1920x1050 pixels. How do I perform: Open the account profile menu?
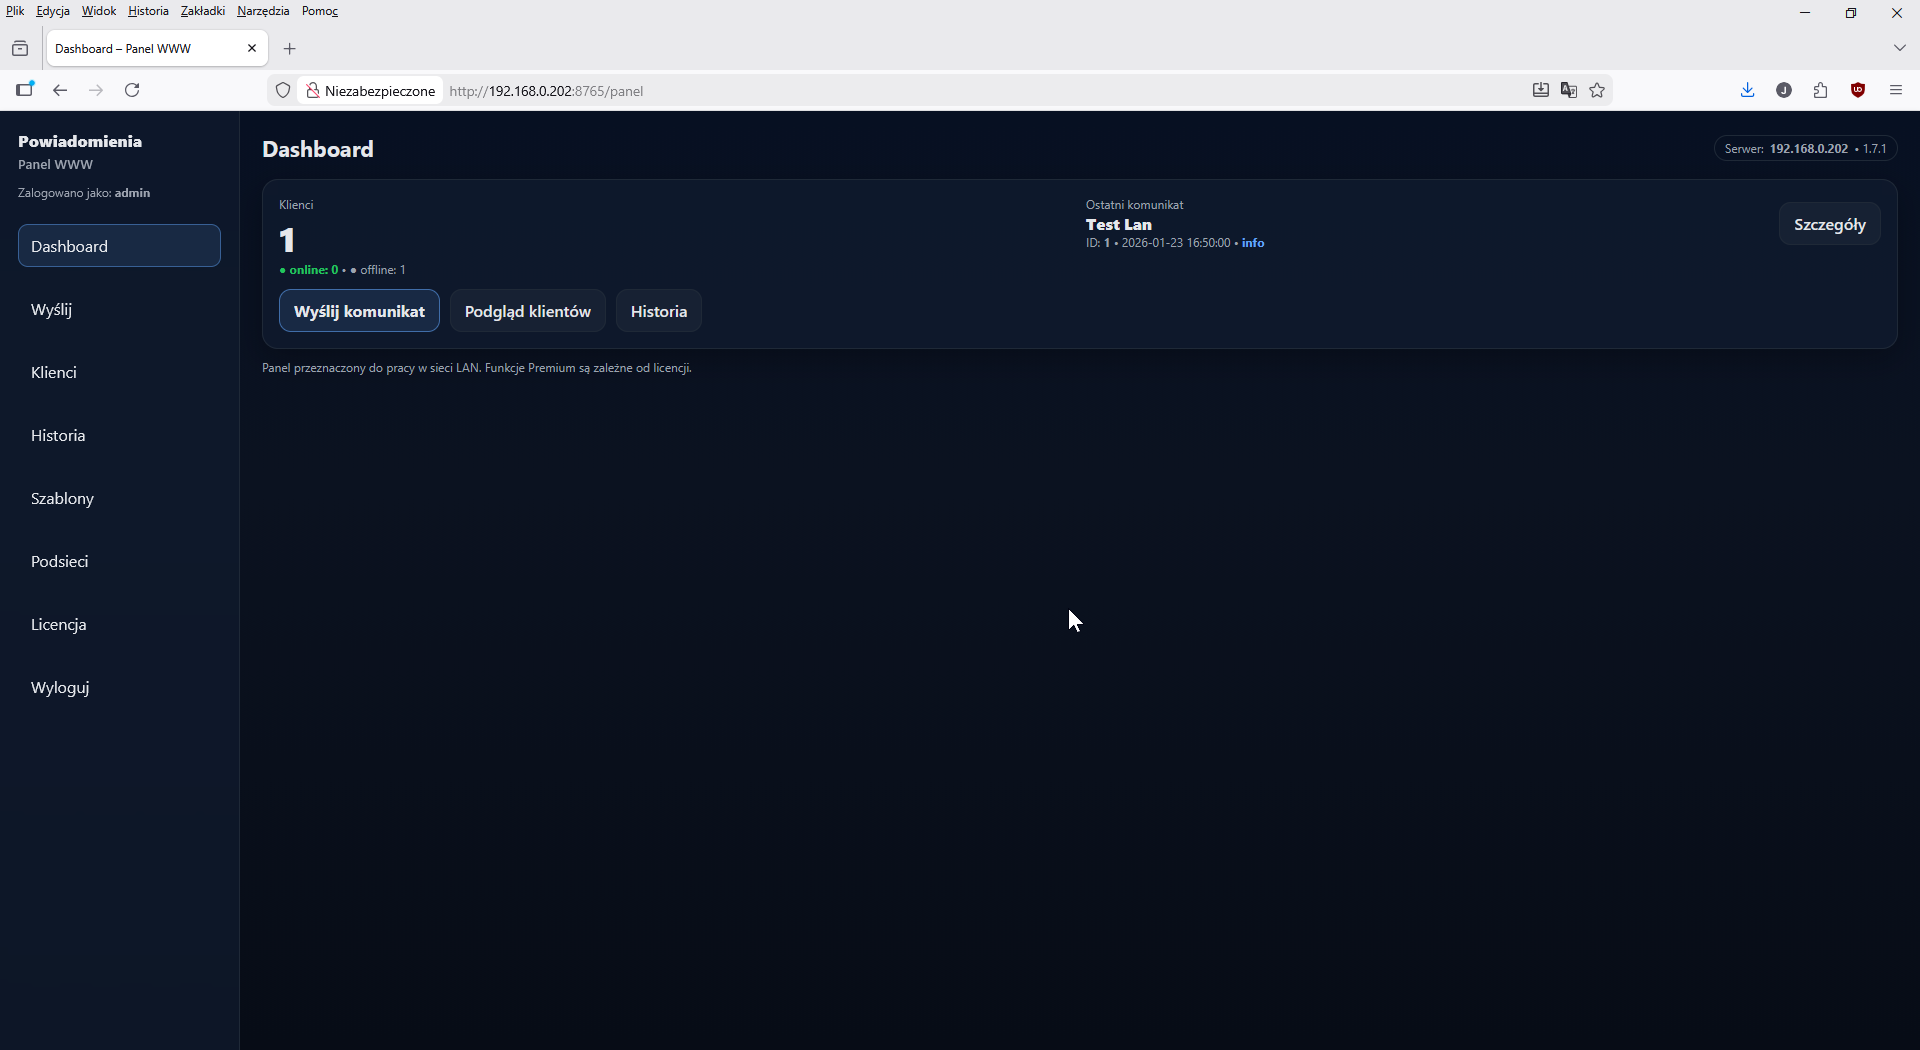[1784, 90]
